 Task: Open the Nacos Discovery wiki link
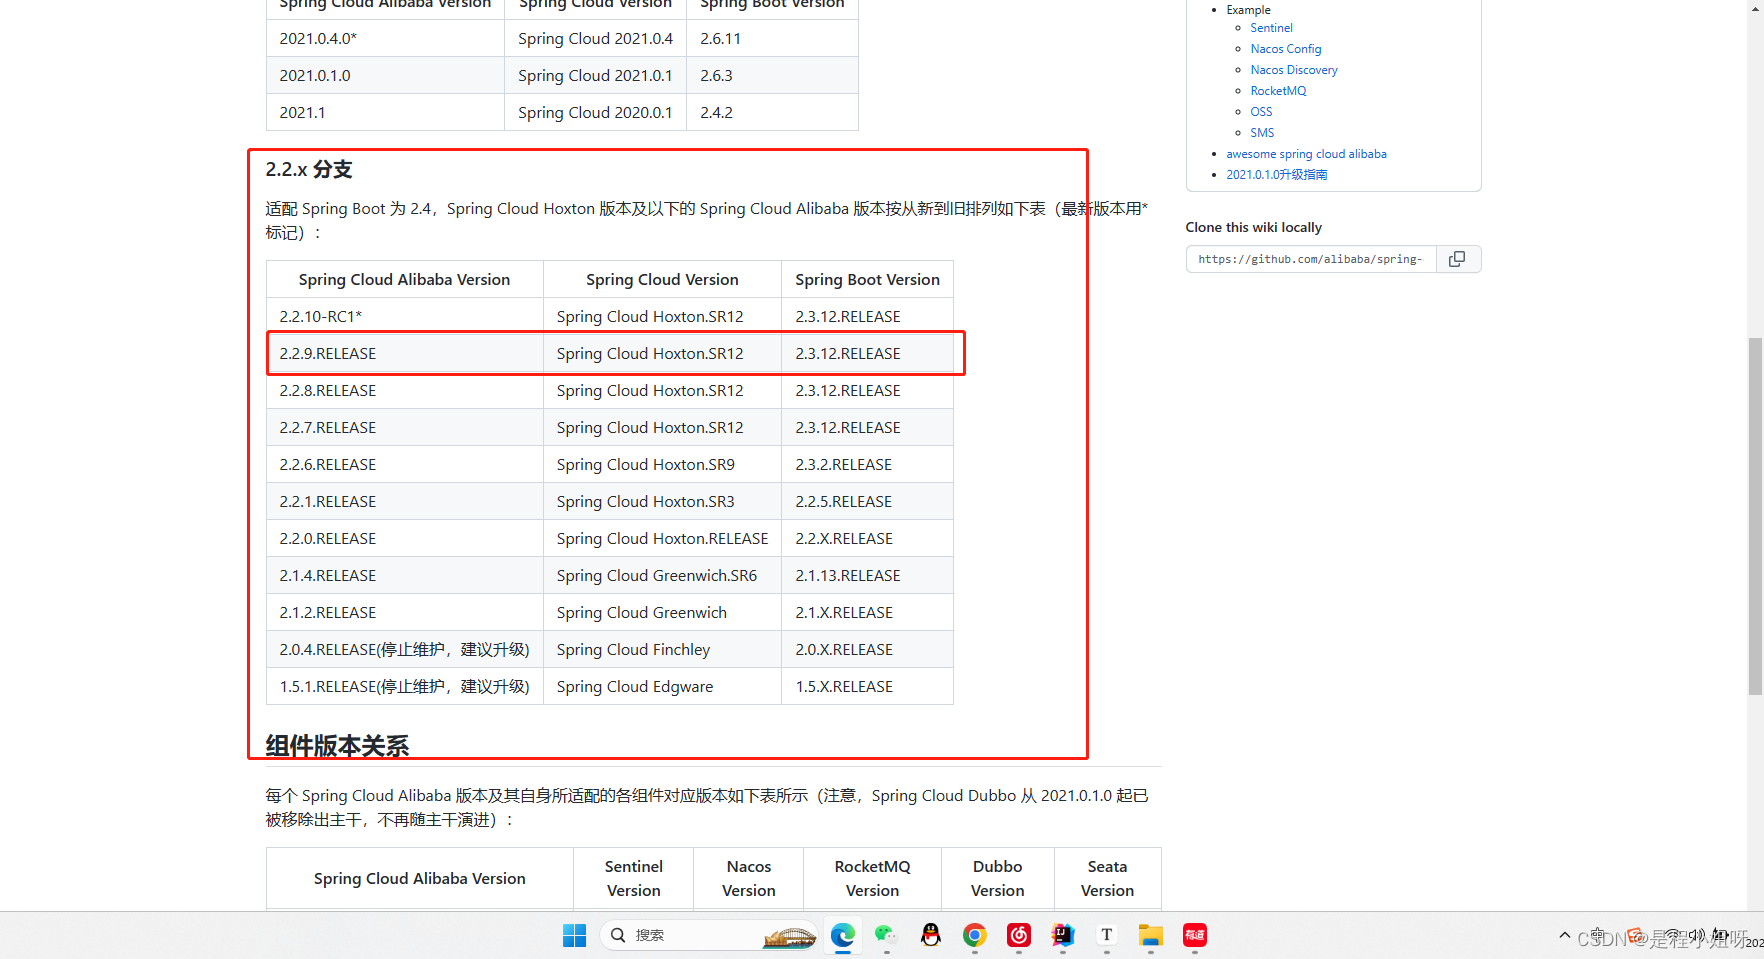(x=1294, y=70)
